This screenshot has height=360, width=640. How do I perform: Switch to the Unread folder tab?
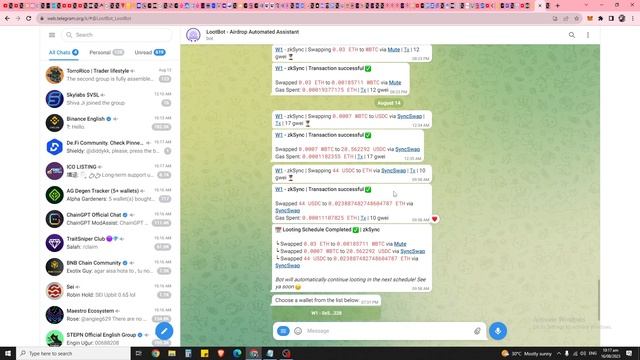pos(150,53)
